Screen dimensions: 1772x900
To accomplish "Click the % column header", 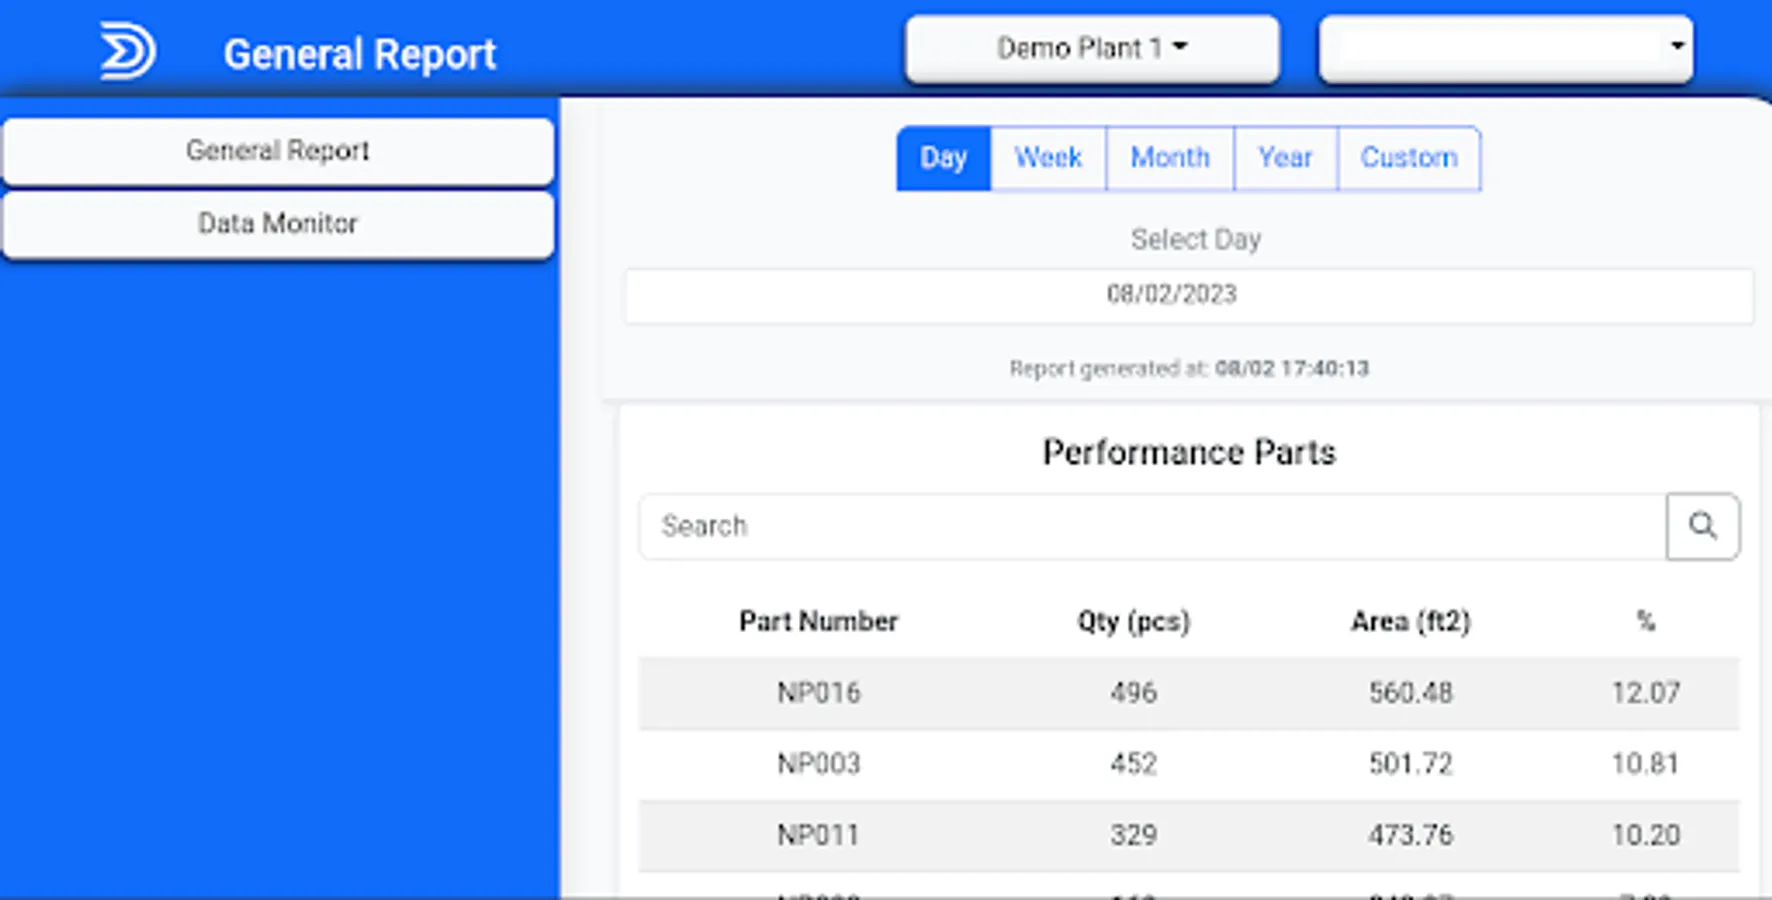I will (1645, 622).
